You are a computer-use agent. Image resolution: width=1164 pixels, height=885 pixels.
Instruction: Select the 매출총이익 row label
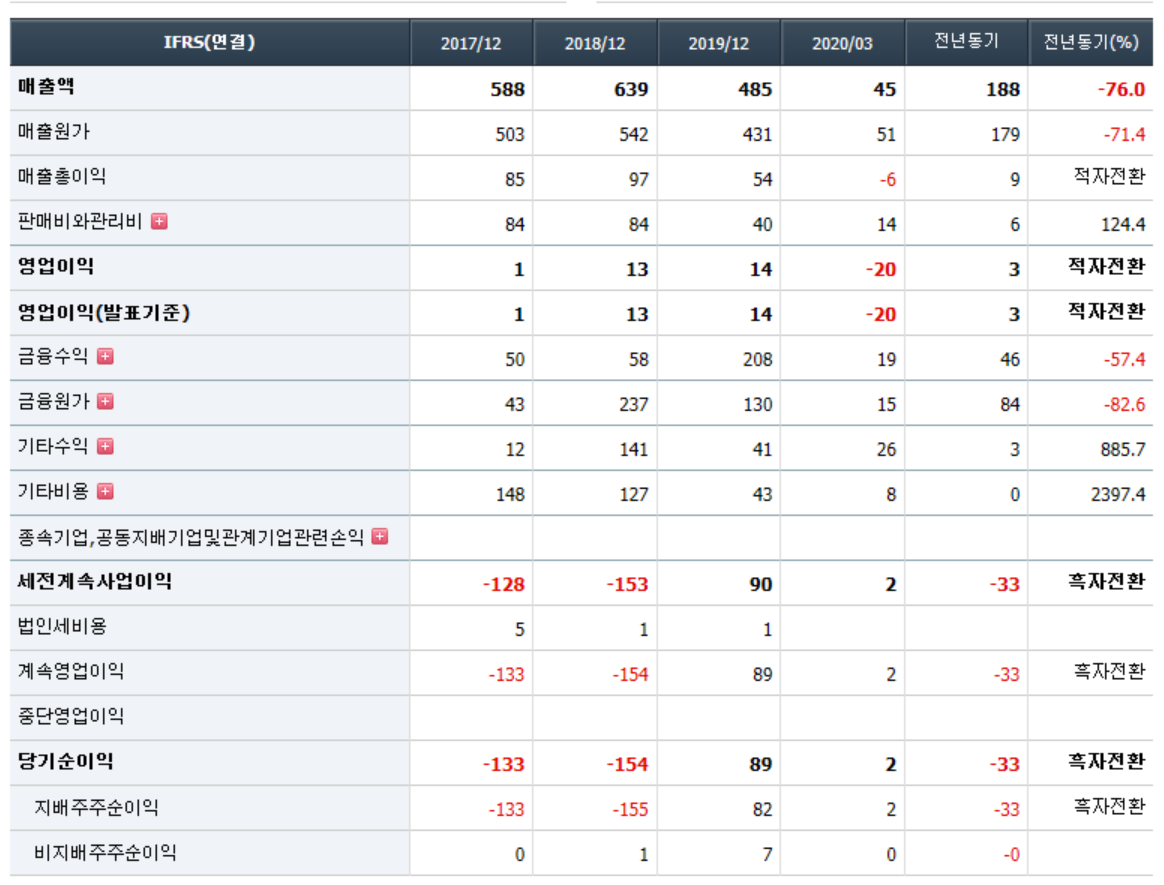tap(62, 176)
